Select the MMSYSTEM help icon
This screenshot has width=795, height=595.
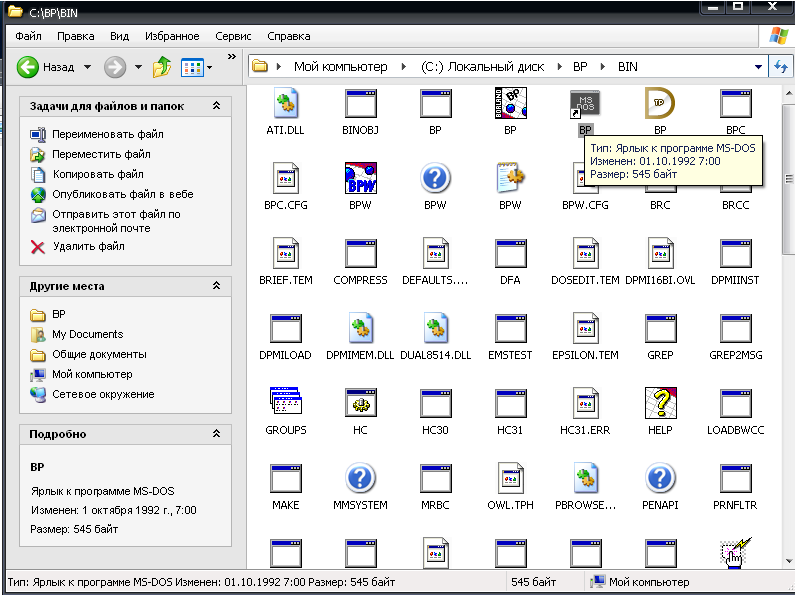pos(360,478)
